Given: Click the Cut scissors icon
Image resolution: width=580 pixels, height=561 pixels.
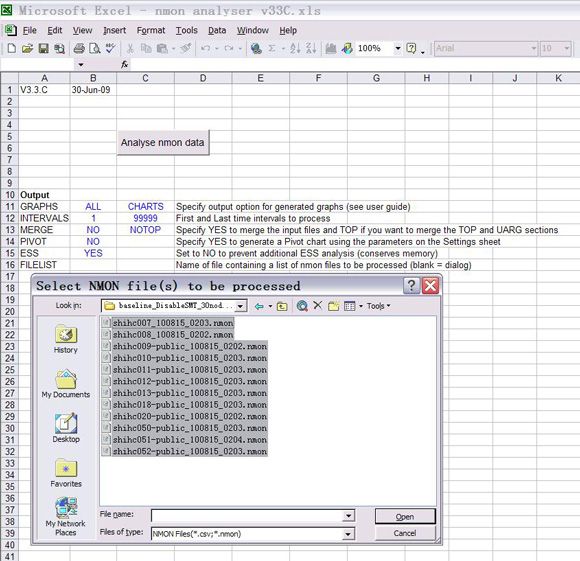Looking at the screenshot, I should click(130, 48).
